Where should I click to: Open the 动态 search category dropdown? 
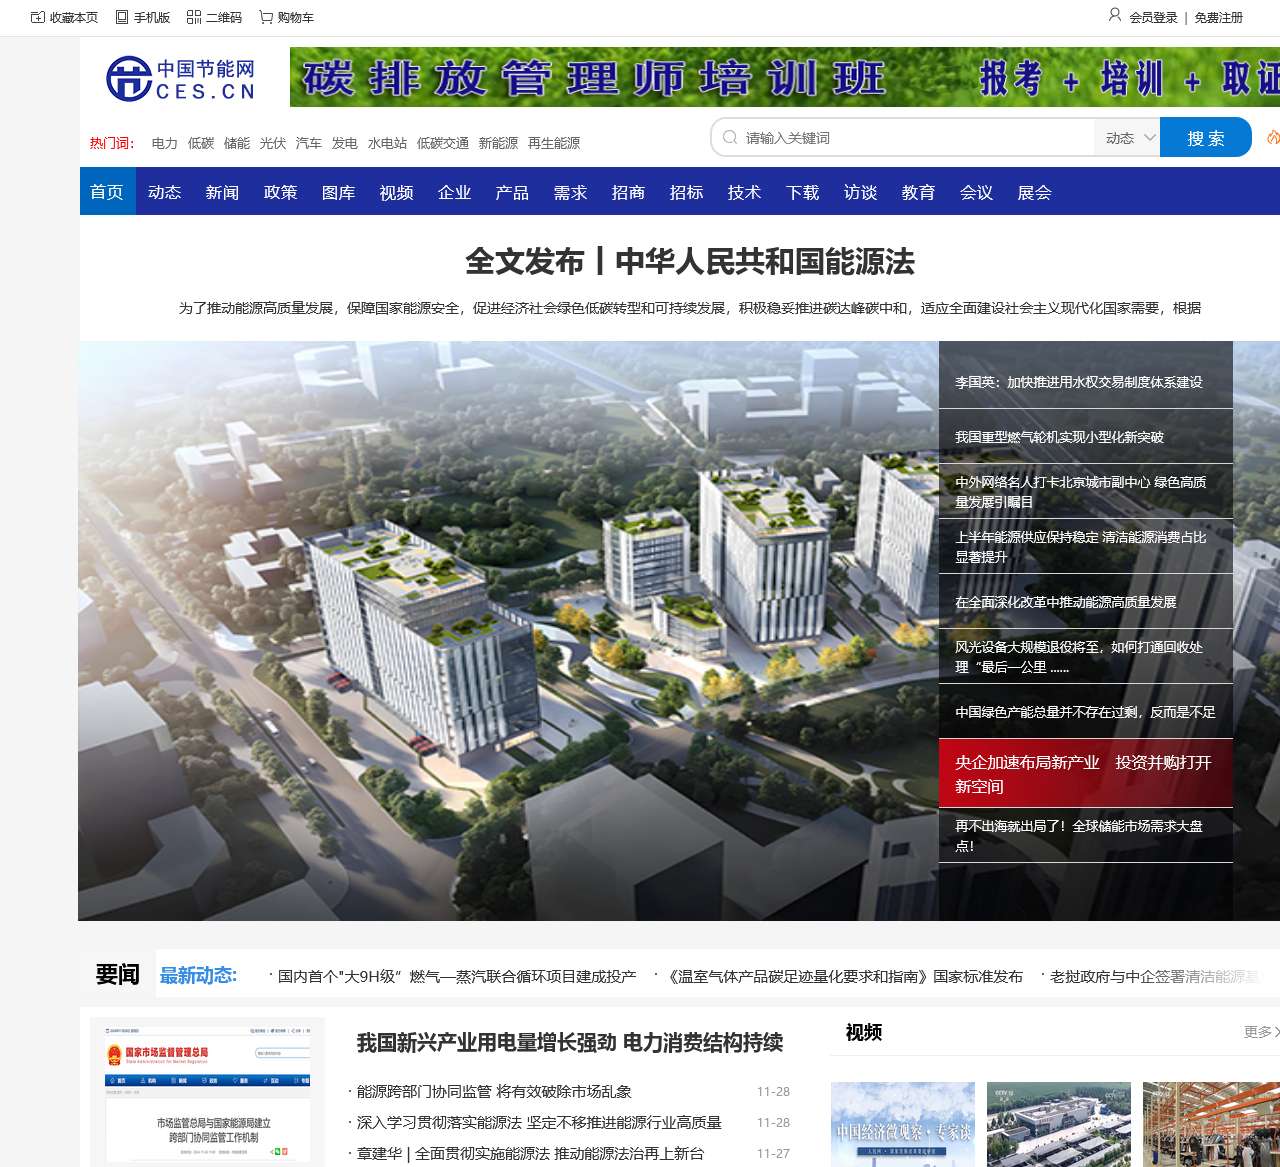1128,138
